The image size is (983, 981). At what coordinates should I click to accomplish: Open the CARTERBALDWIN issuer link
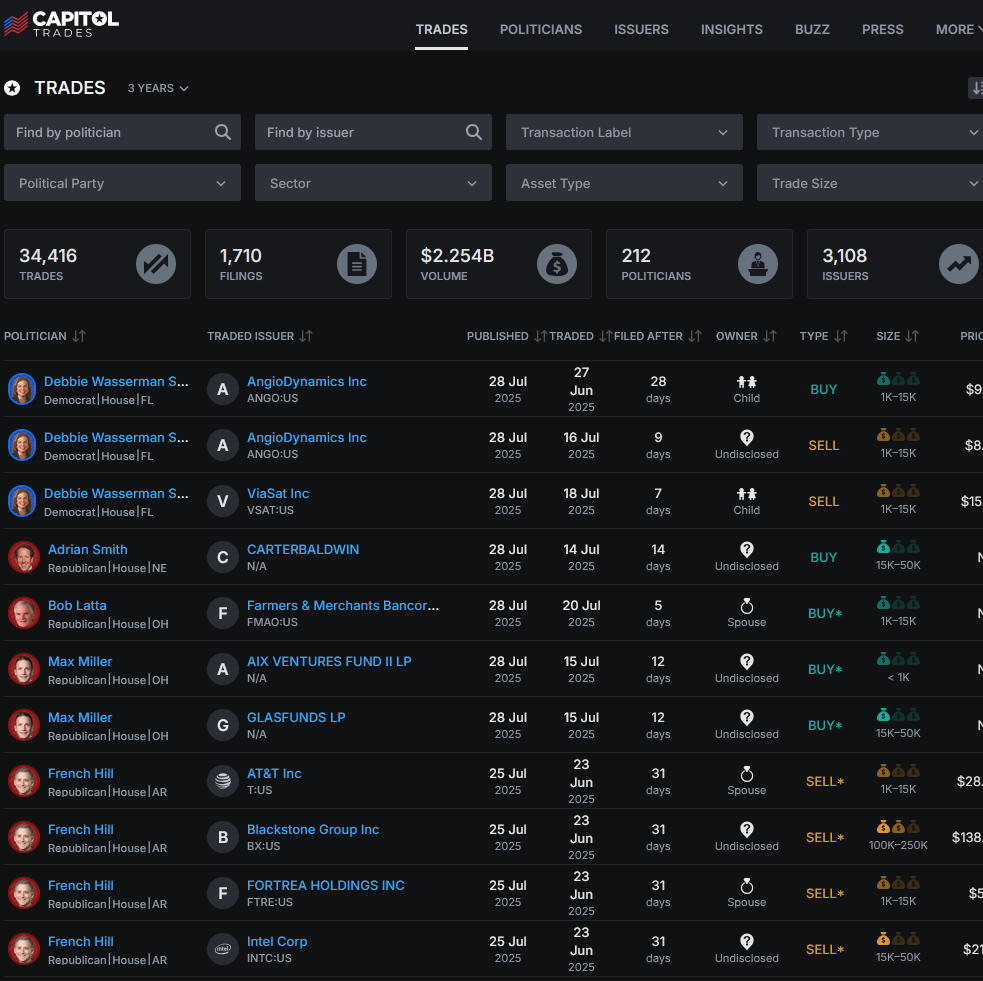point(303,550)
